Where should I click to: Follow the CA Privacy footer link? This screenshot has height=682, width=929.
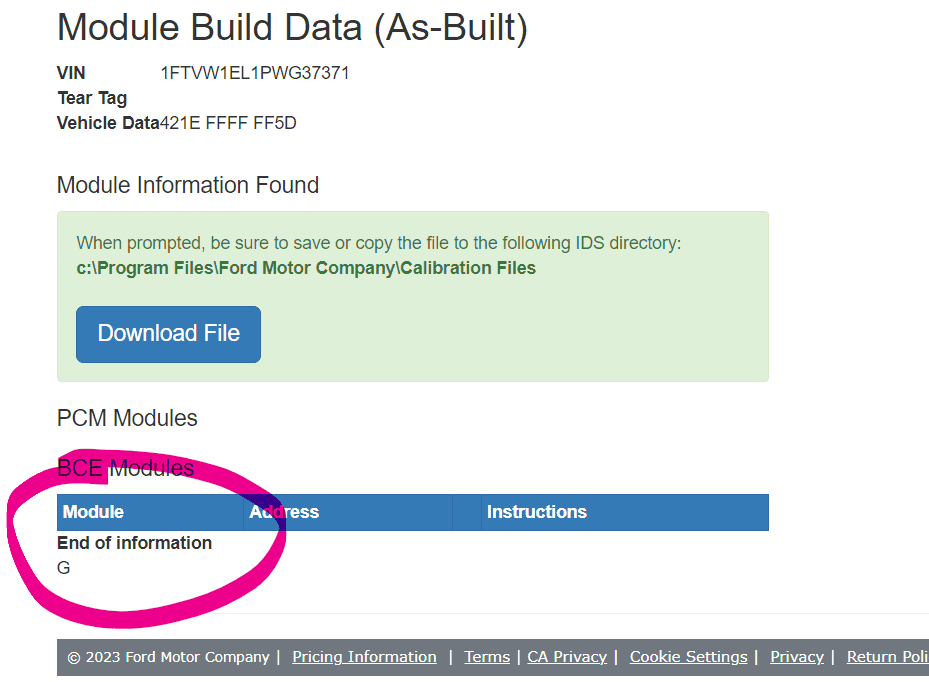(567, 657)
